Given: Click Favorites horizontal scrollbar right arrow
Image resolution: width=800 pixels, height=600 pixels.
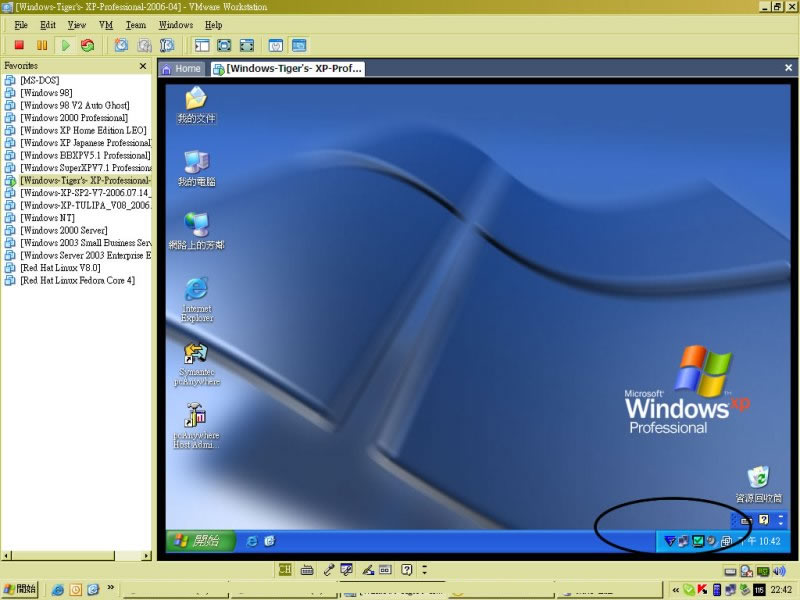Looking at the screenshot, I should click(x=147, y=556).
